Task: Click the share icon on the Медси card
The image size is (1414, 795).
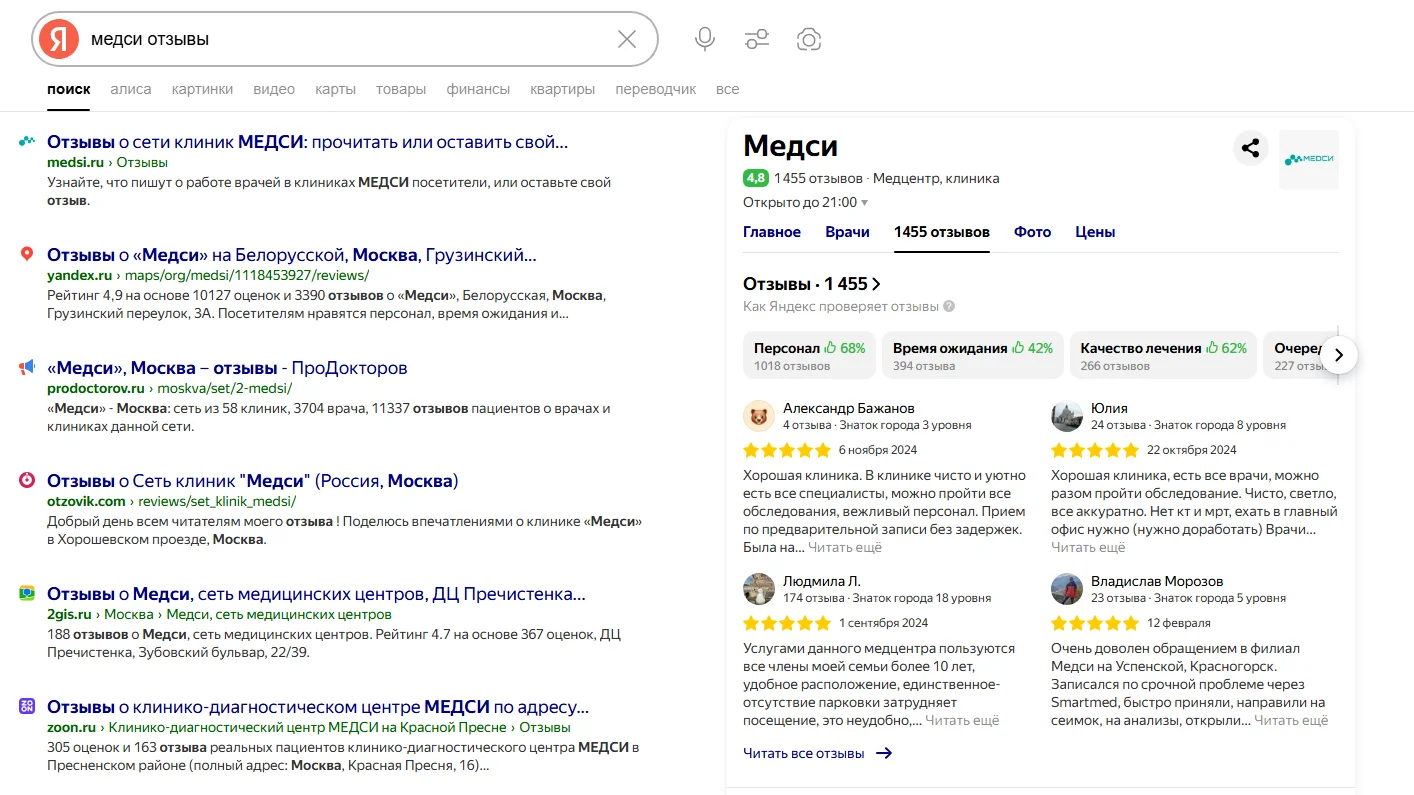Action: [1250, 147]
